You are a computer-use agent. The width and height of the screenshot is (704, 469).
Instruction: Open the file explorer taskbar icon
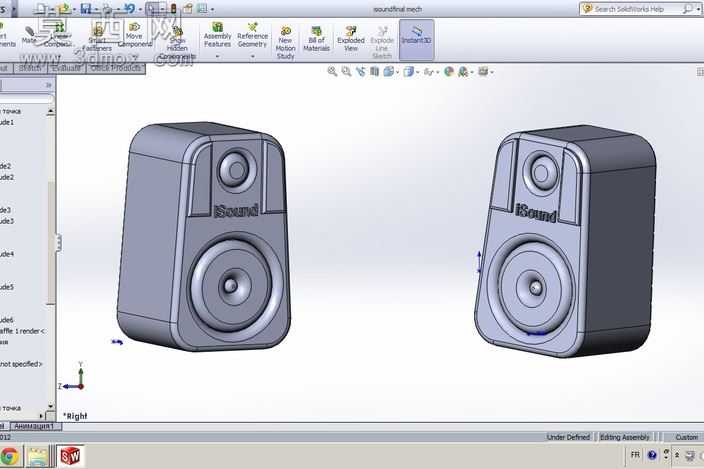pos(38,457)
